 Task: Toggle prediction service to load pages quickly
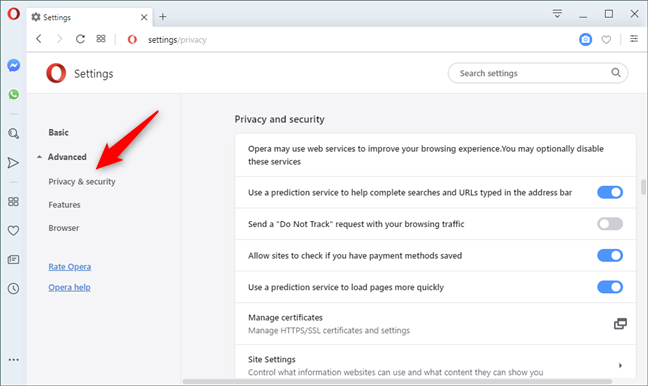[610, 287]
